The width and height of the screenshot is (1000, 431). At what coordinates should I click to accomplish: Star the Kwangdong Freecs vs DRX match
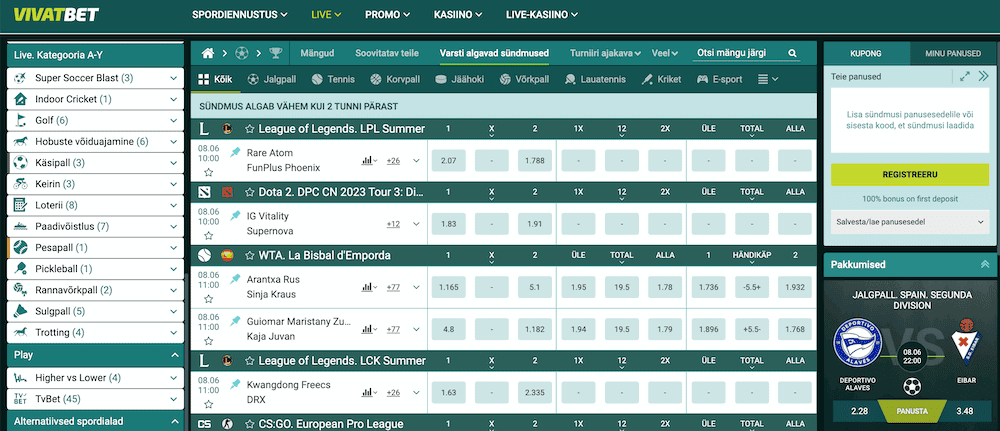[x=209, y=404]
